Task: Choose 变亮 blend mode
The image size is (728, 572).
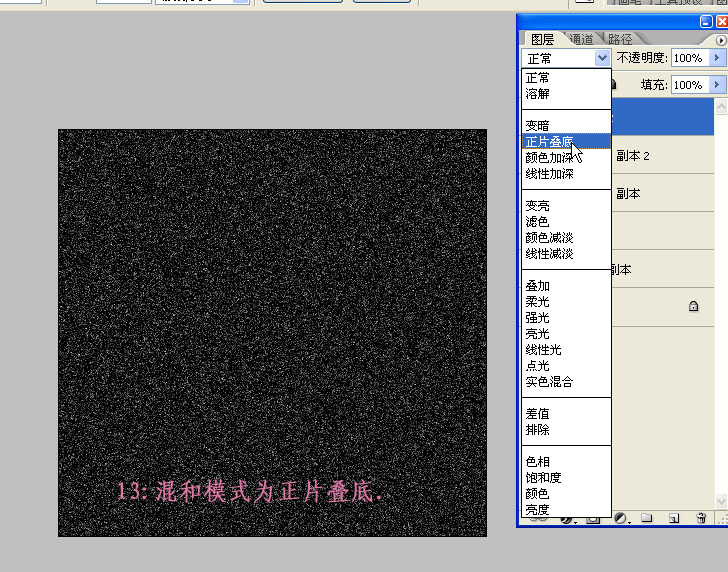Action: [566, 205]
